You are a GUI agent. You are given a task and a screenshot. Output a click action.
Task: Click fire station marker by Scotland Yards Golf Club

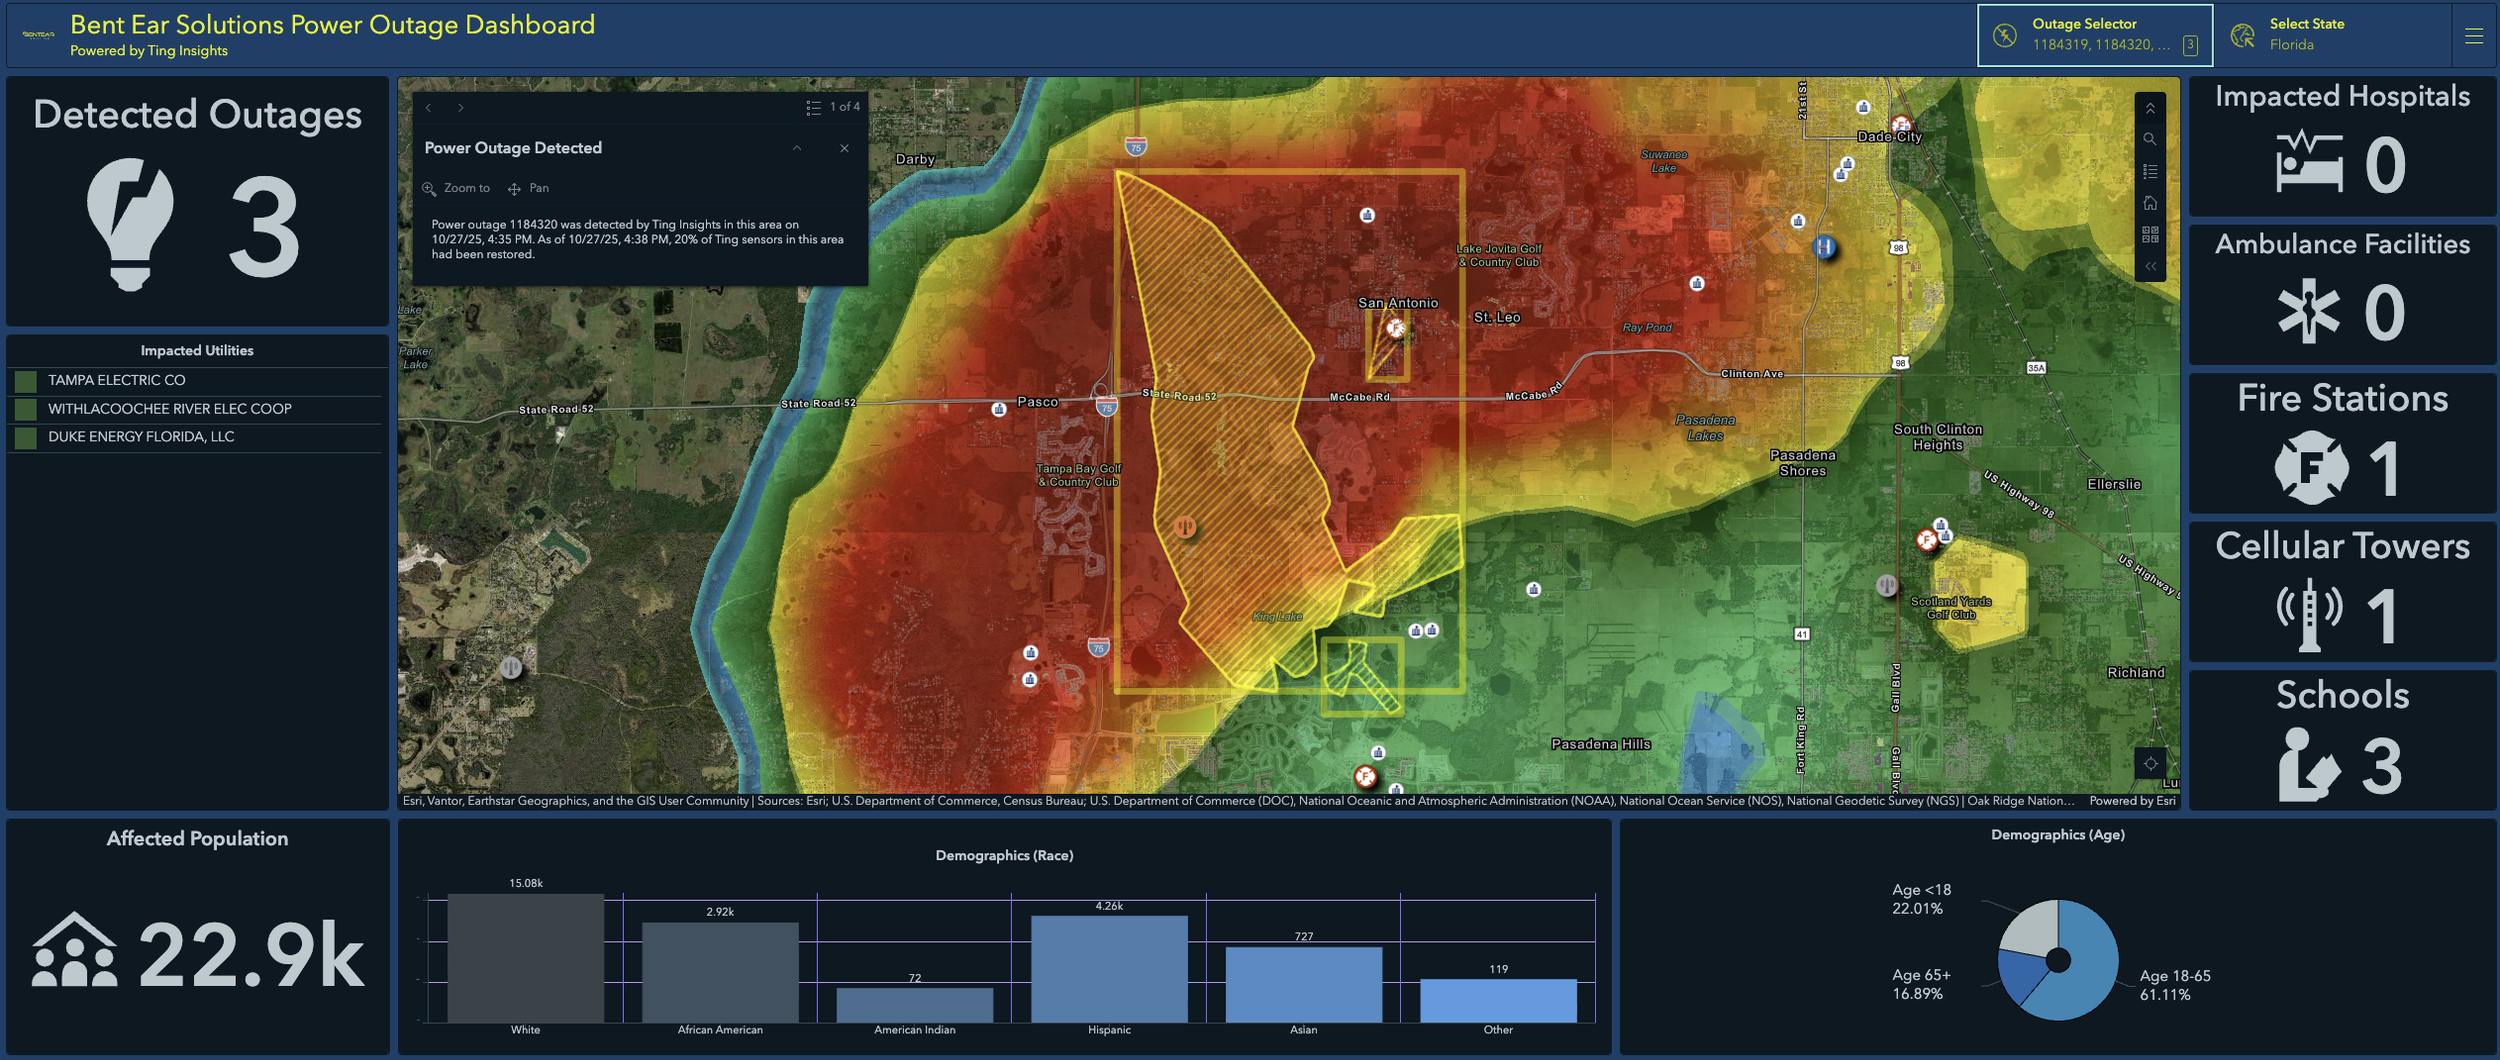pos(1926,541)
